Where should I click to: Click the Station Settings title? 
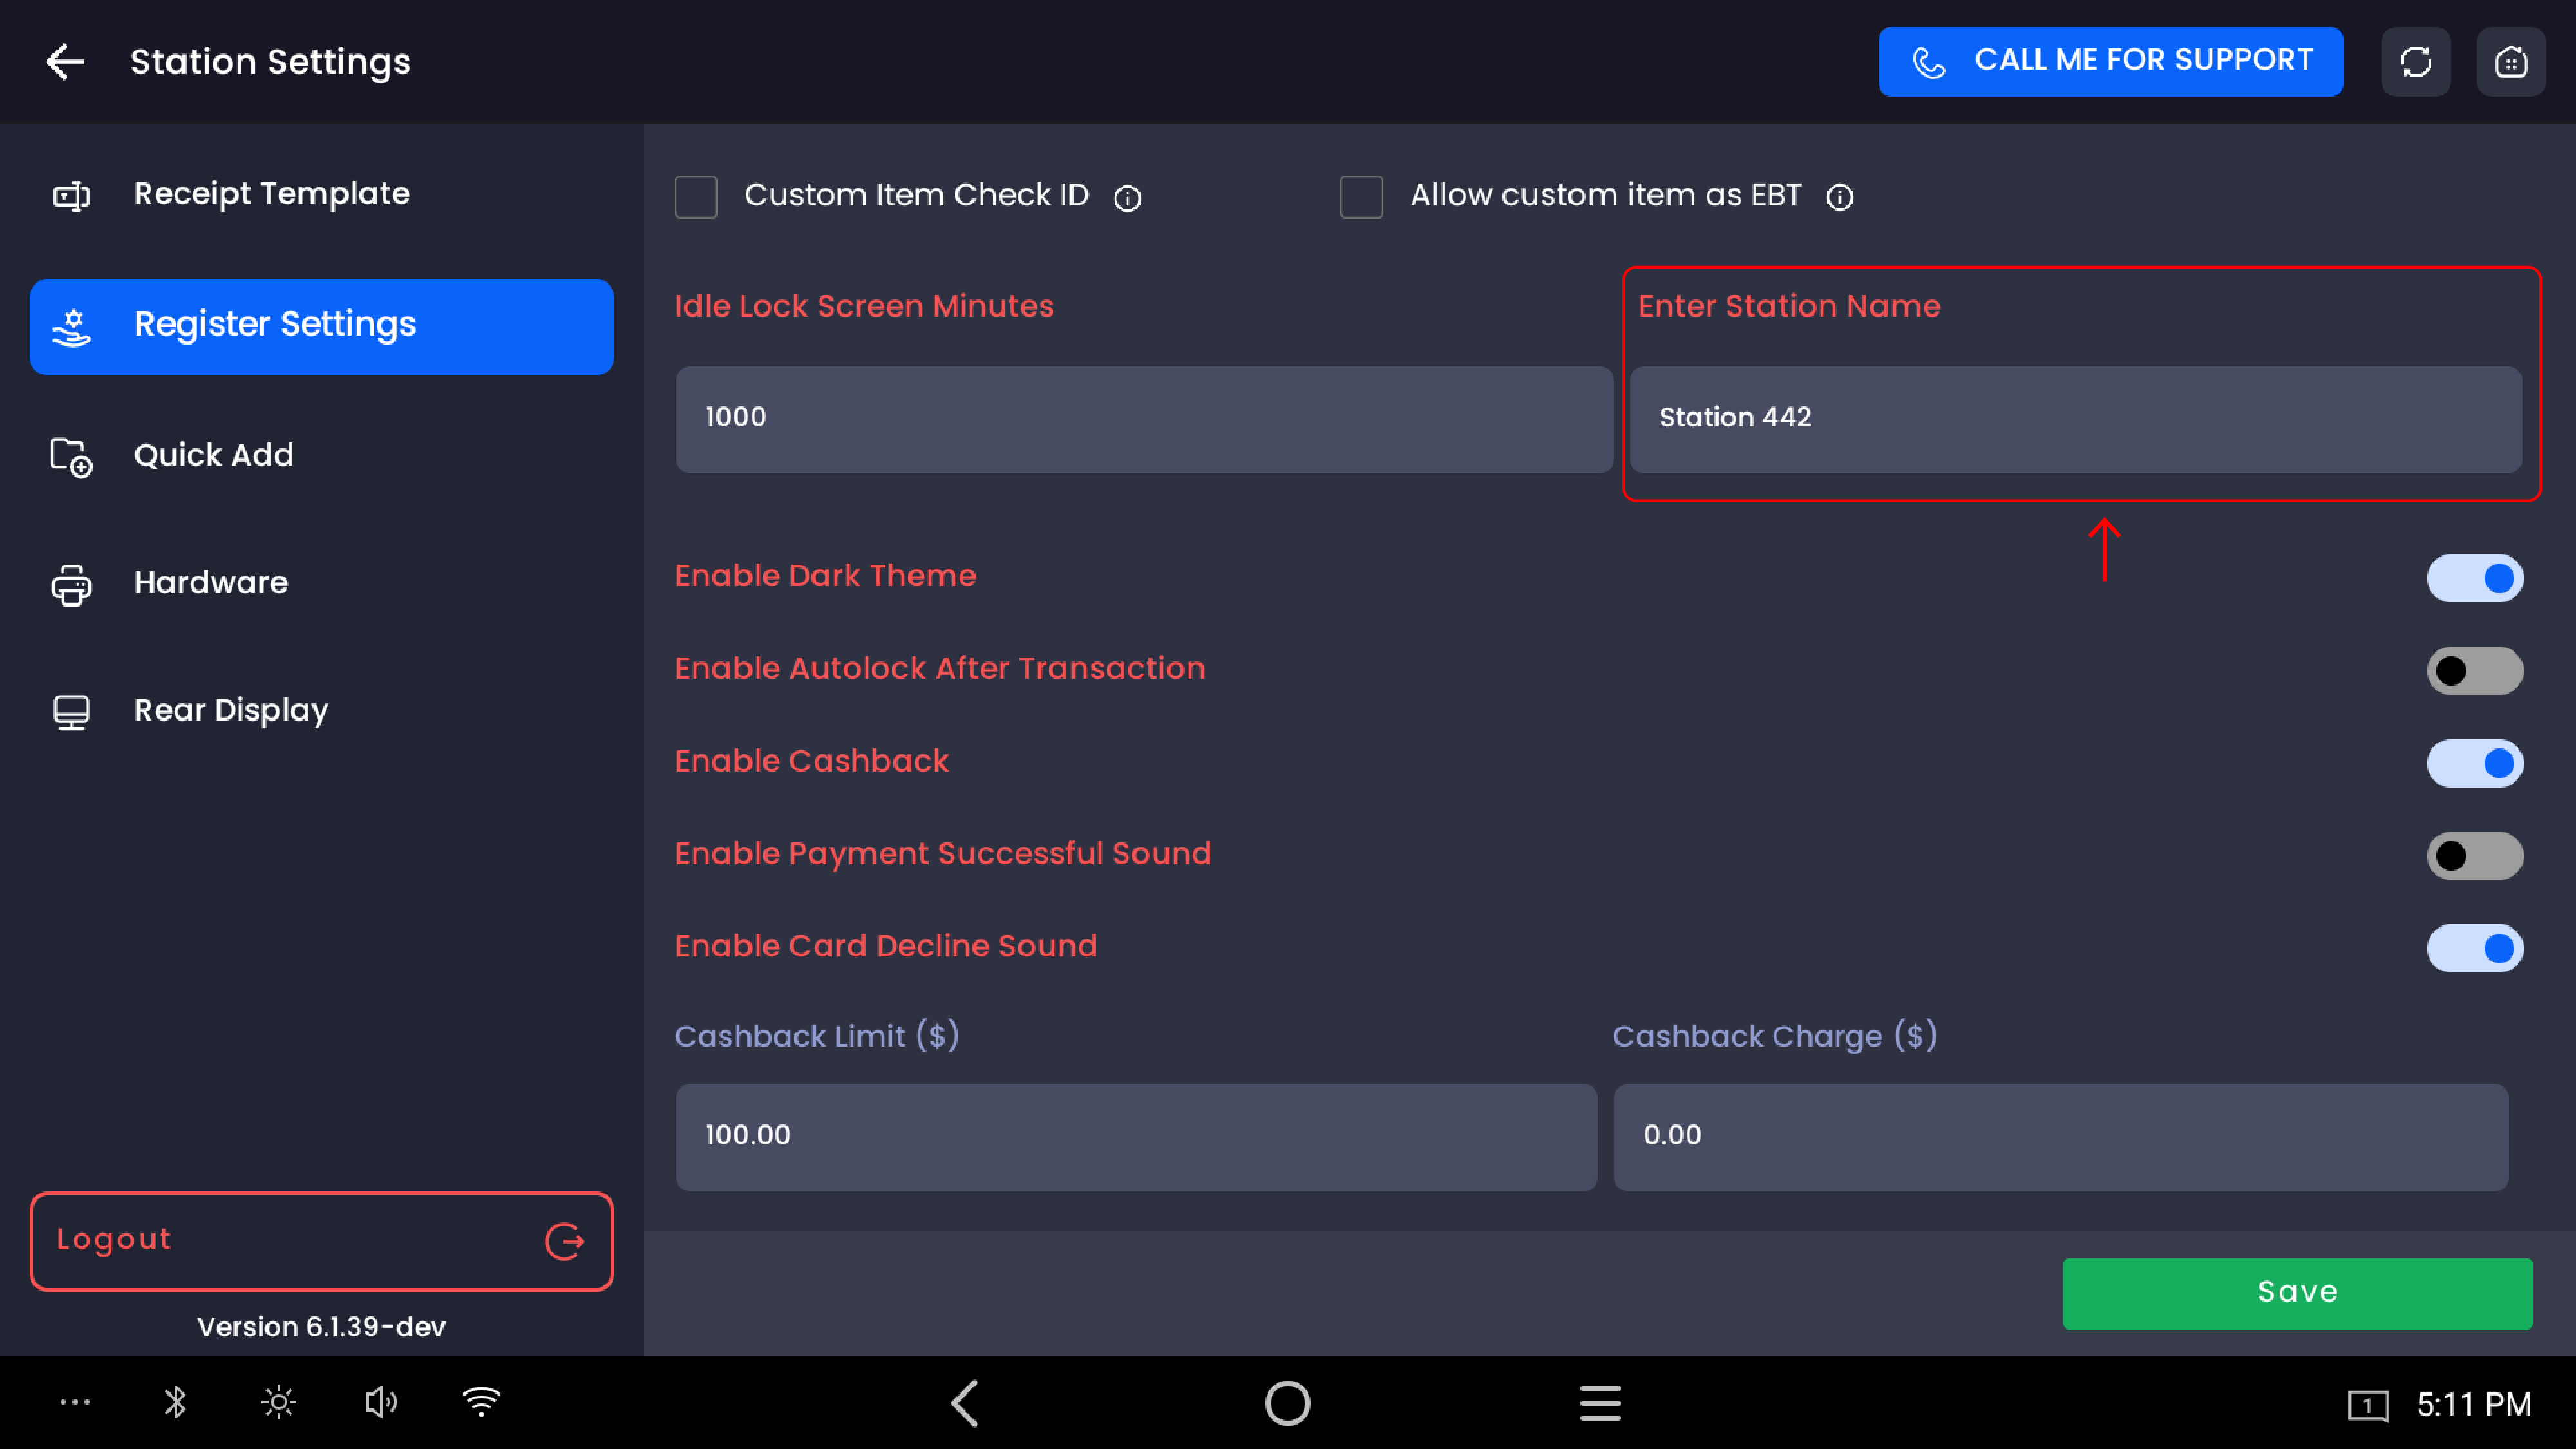(270, 62)
